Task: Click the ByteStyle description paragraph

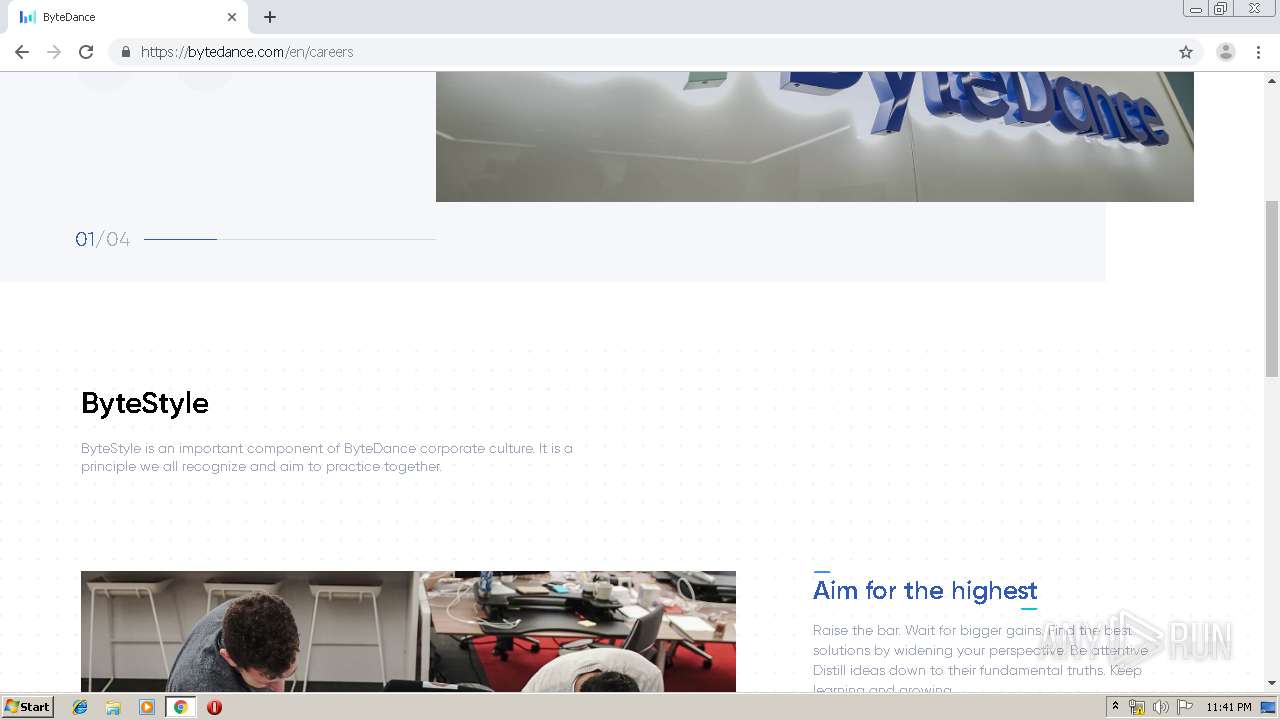Action: tap(327, 457)
